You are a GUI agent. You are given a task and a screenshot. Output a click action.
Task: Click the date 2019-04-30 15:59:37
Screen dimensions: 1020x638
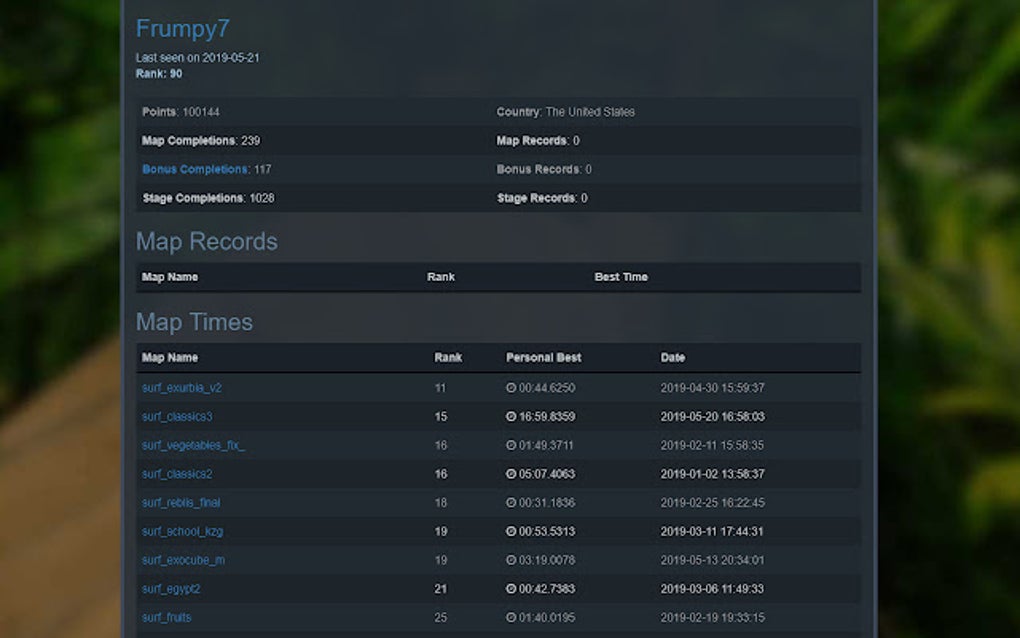712,388
